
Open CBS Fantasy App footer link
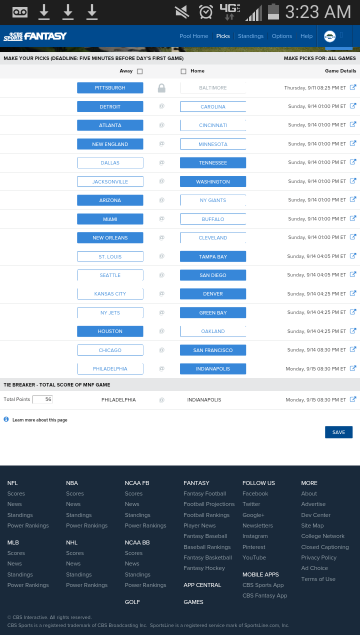264,596
